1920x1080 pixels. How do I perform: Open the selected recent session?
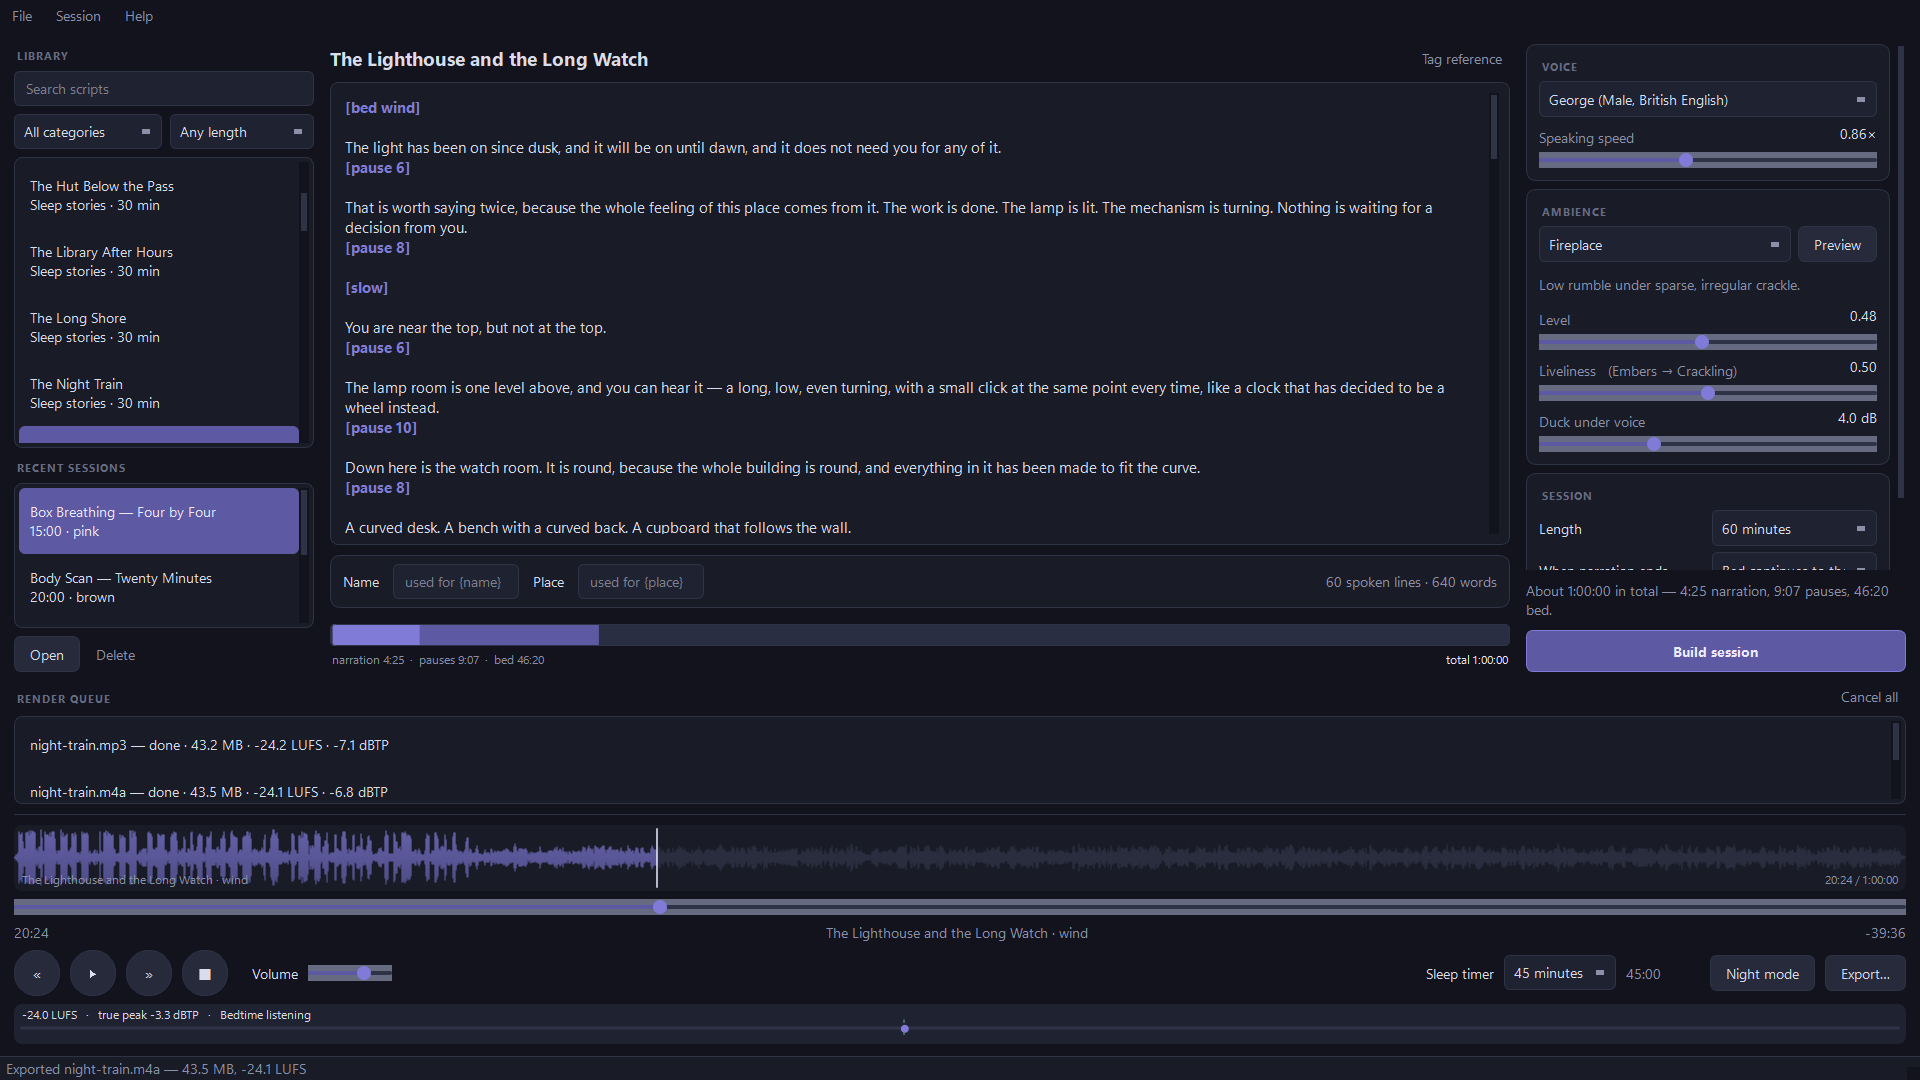(x=47, y=655)
